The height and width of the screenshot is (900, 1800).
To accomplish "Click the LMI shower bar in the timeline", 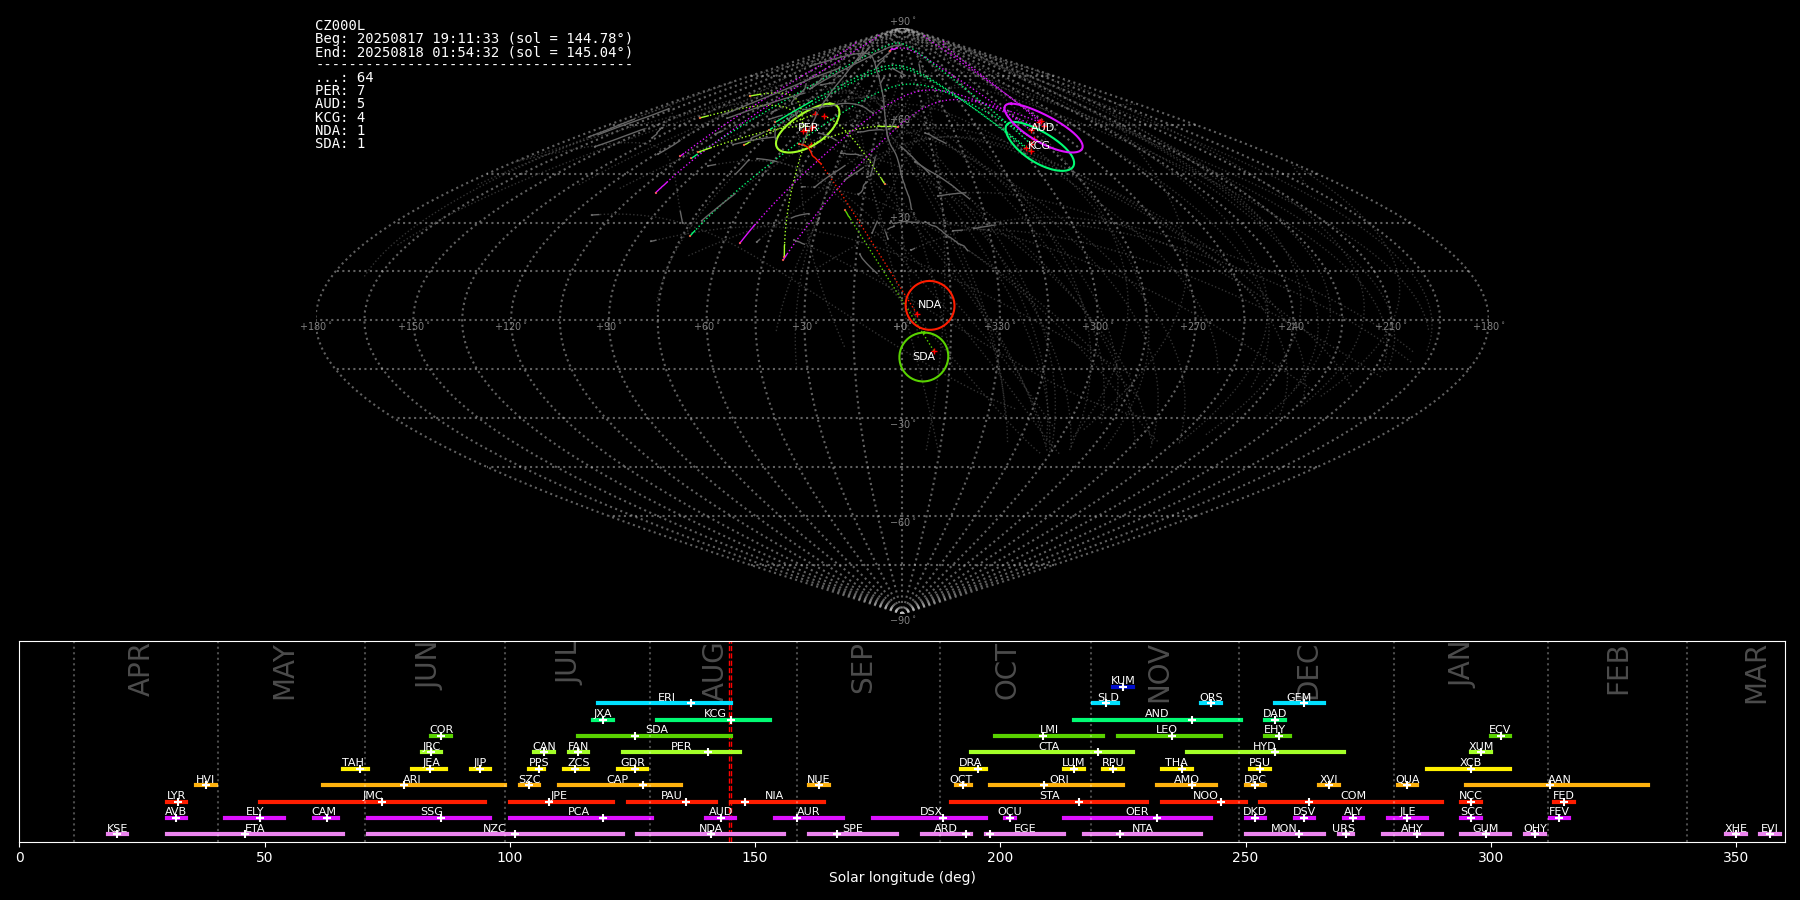I will point(1049,736).
